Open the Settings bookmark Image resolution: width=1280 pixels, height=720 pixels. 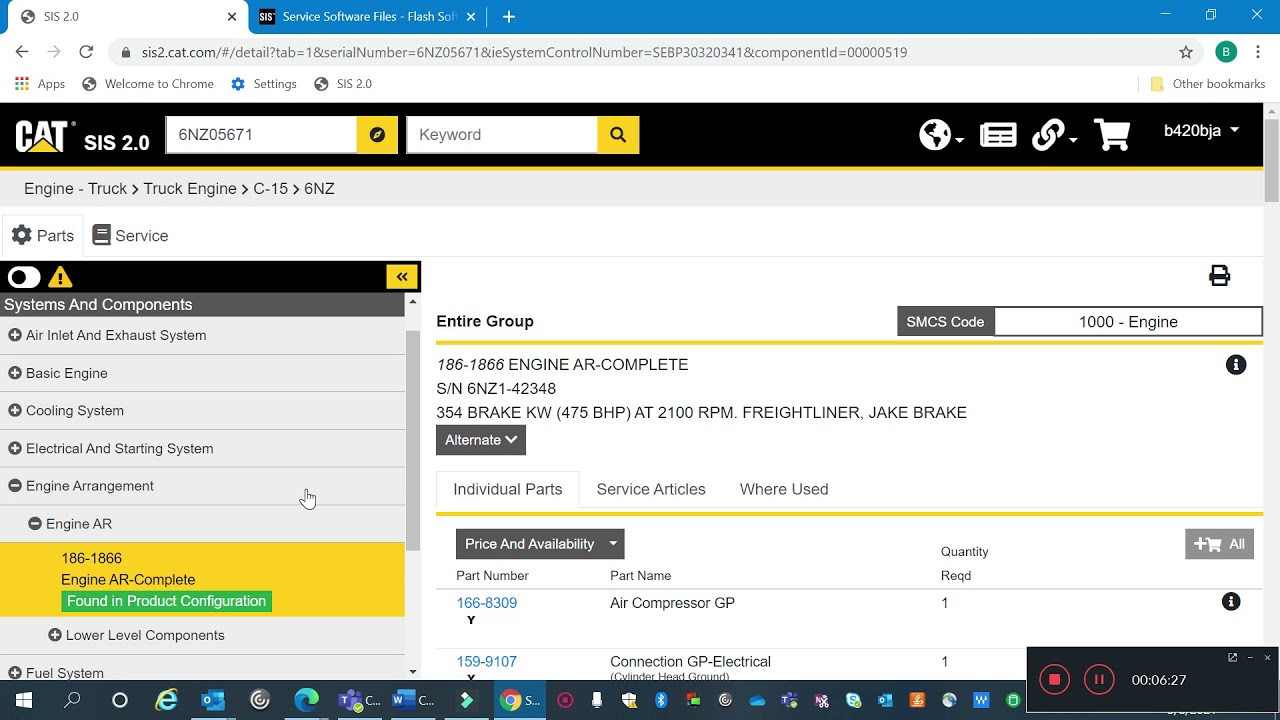264,84
